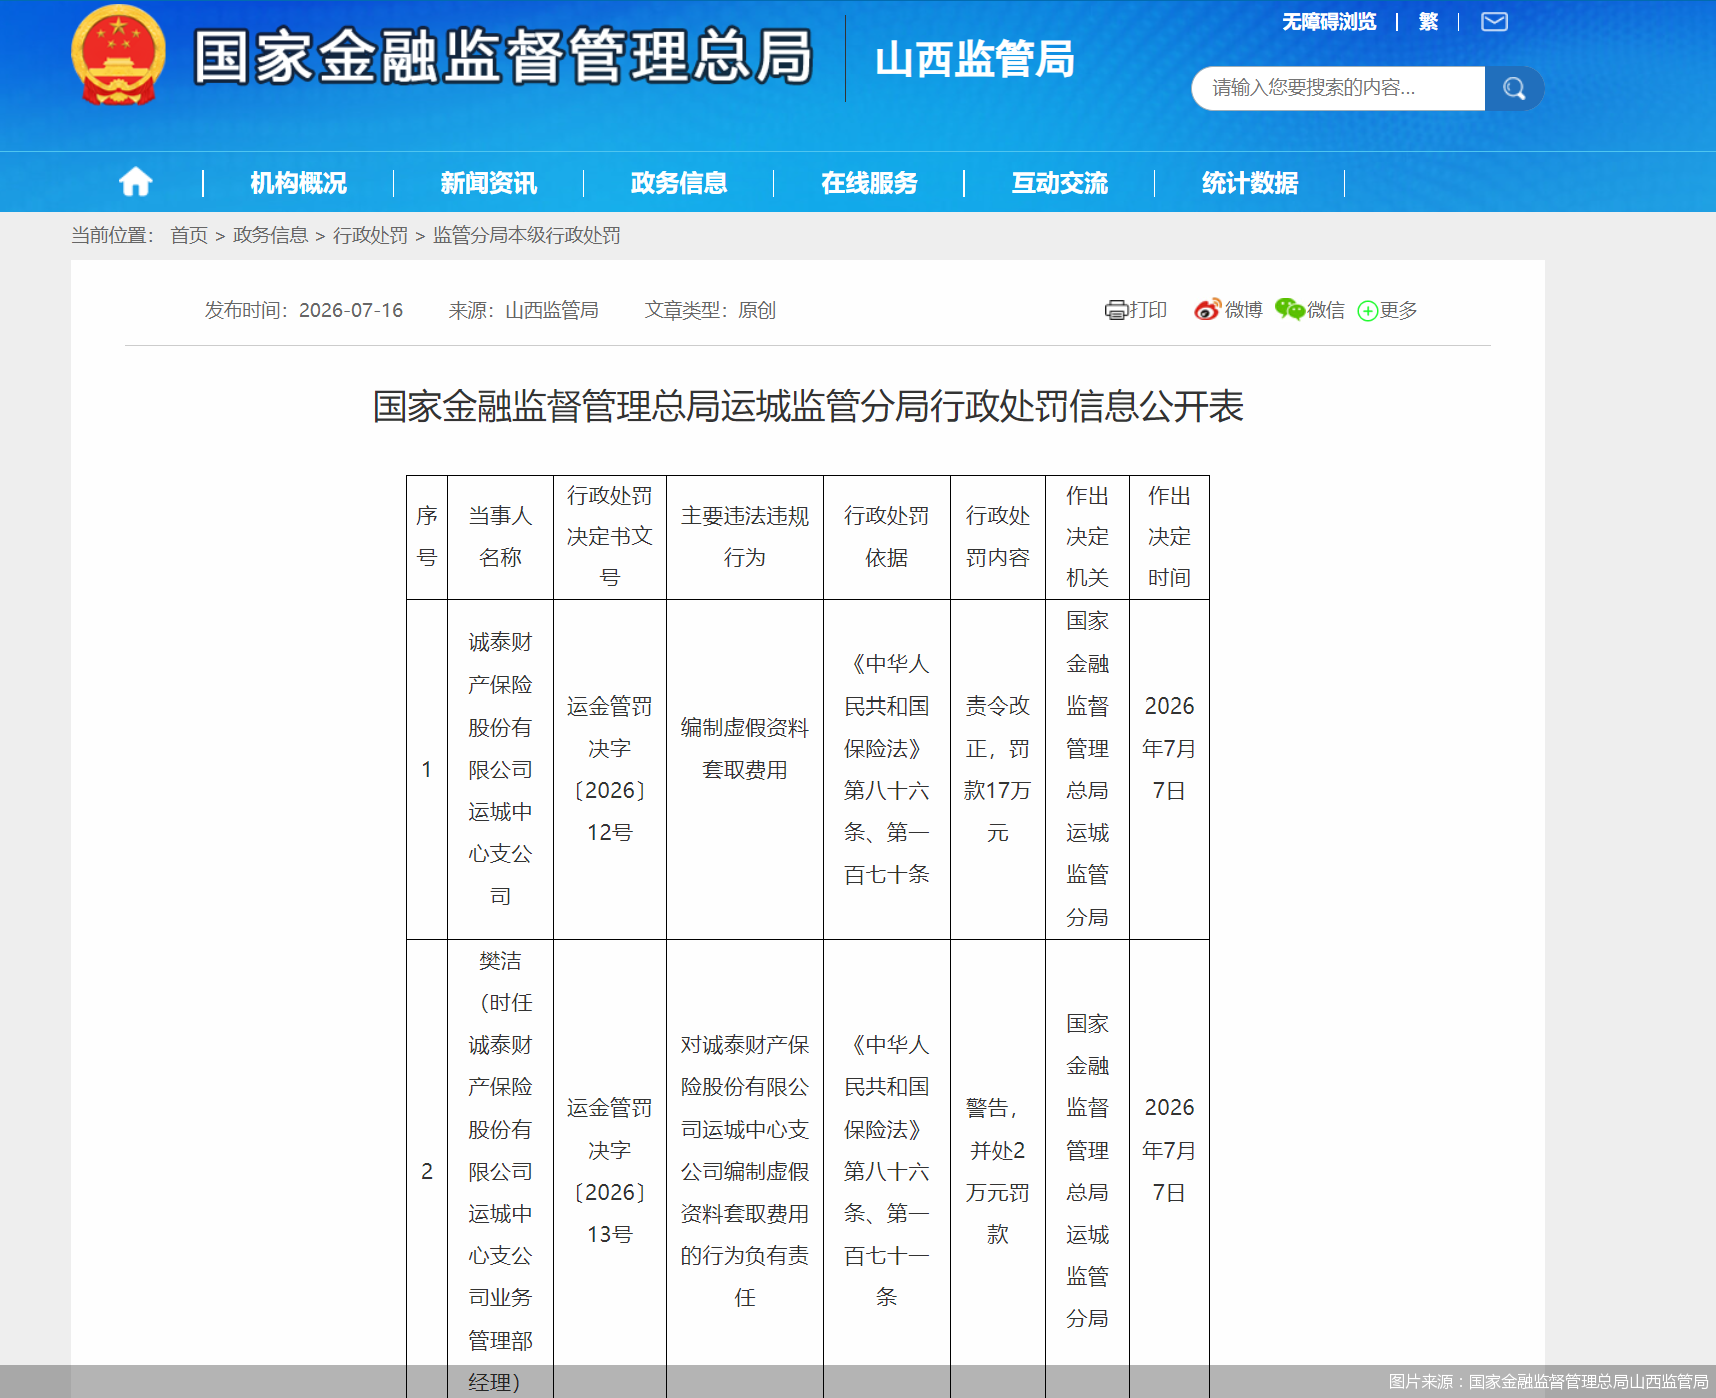Click table header 作出决定时间

click(x=1169, y=537)
